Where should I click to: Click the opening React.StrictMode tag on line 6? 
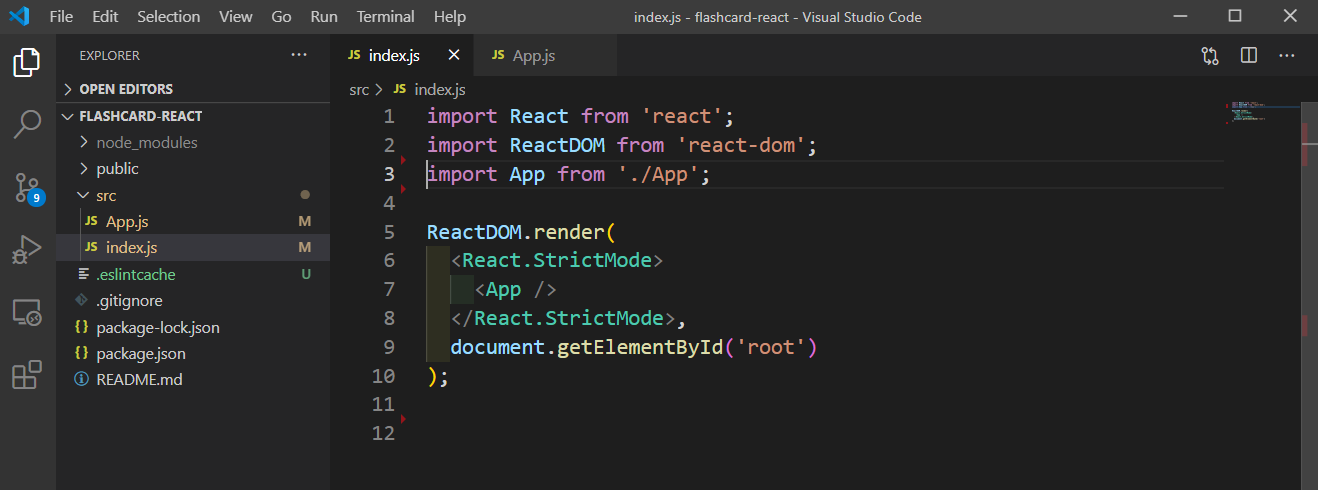557,261
